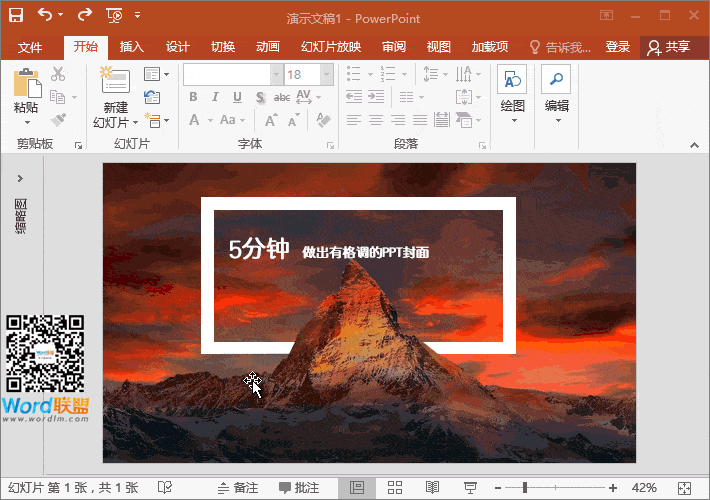Open the 字体 dialog launcher
Image resolution: width=710 pixels, height=500 pixels.
click(331, 145)
